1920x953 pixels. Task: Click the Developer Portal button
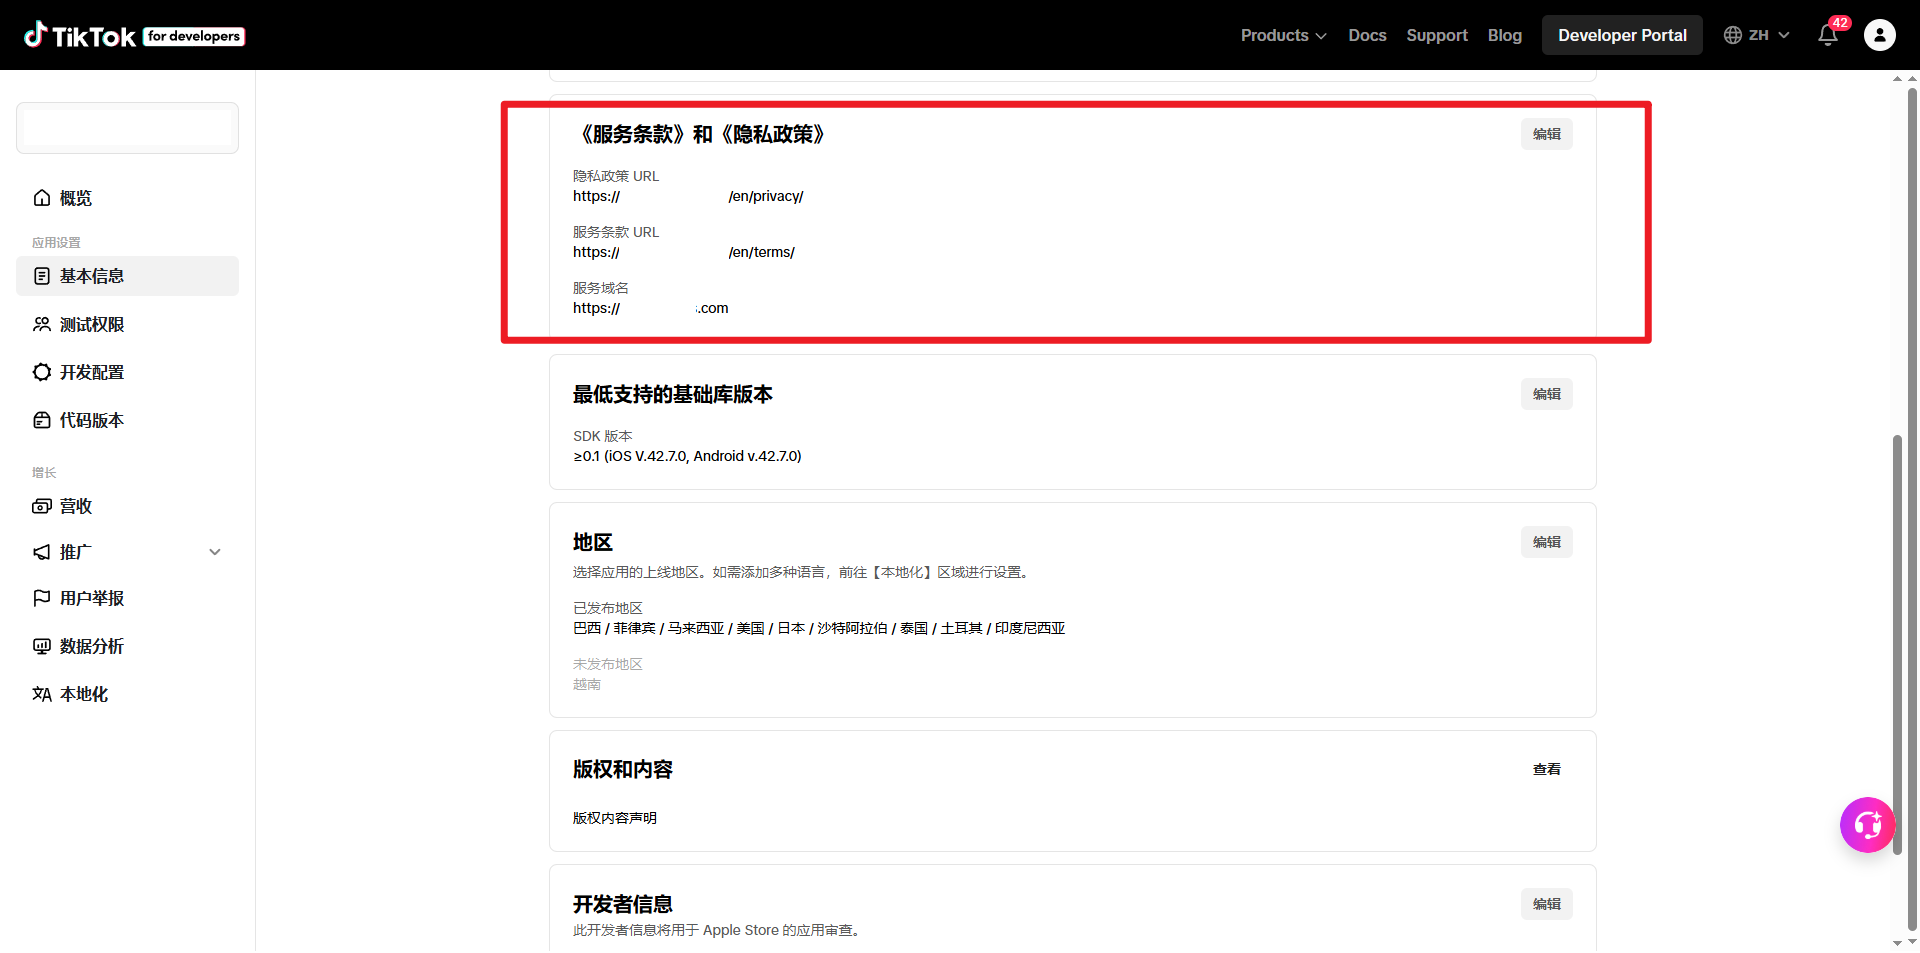1622,35
